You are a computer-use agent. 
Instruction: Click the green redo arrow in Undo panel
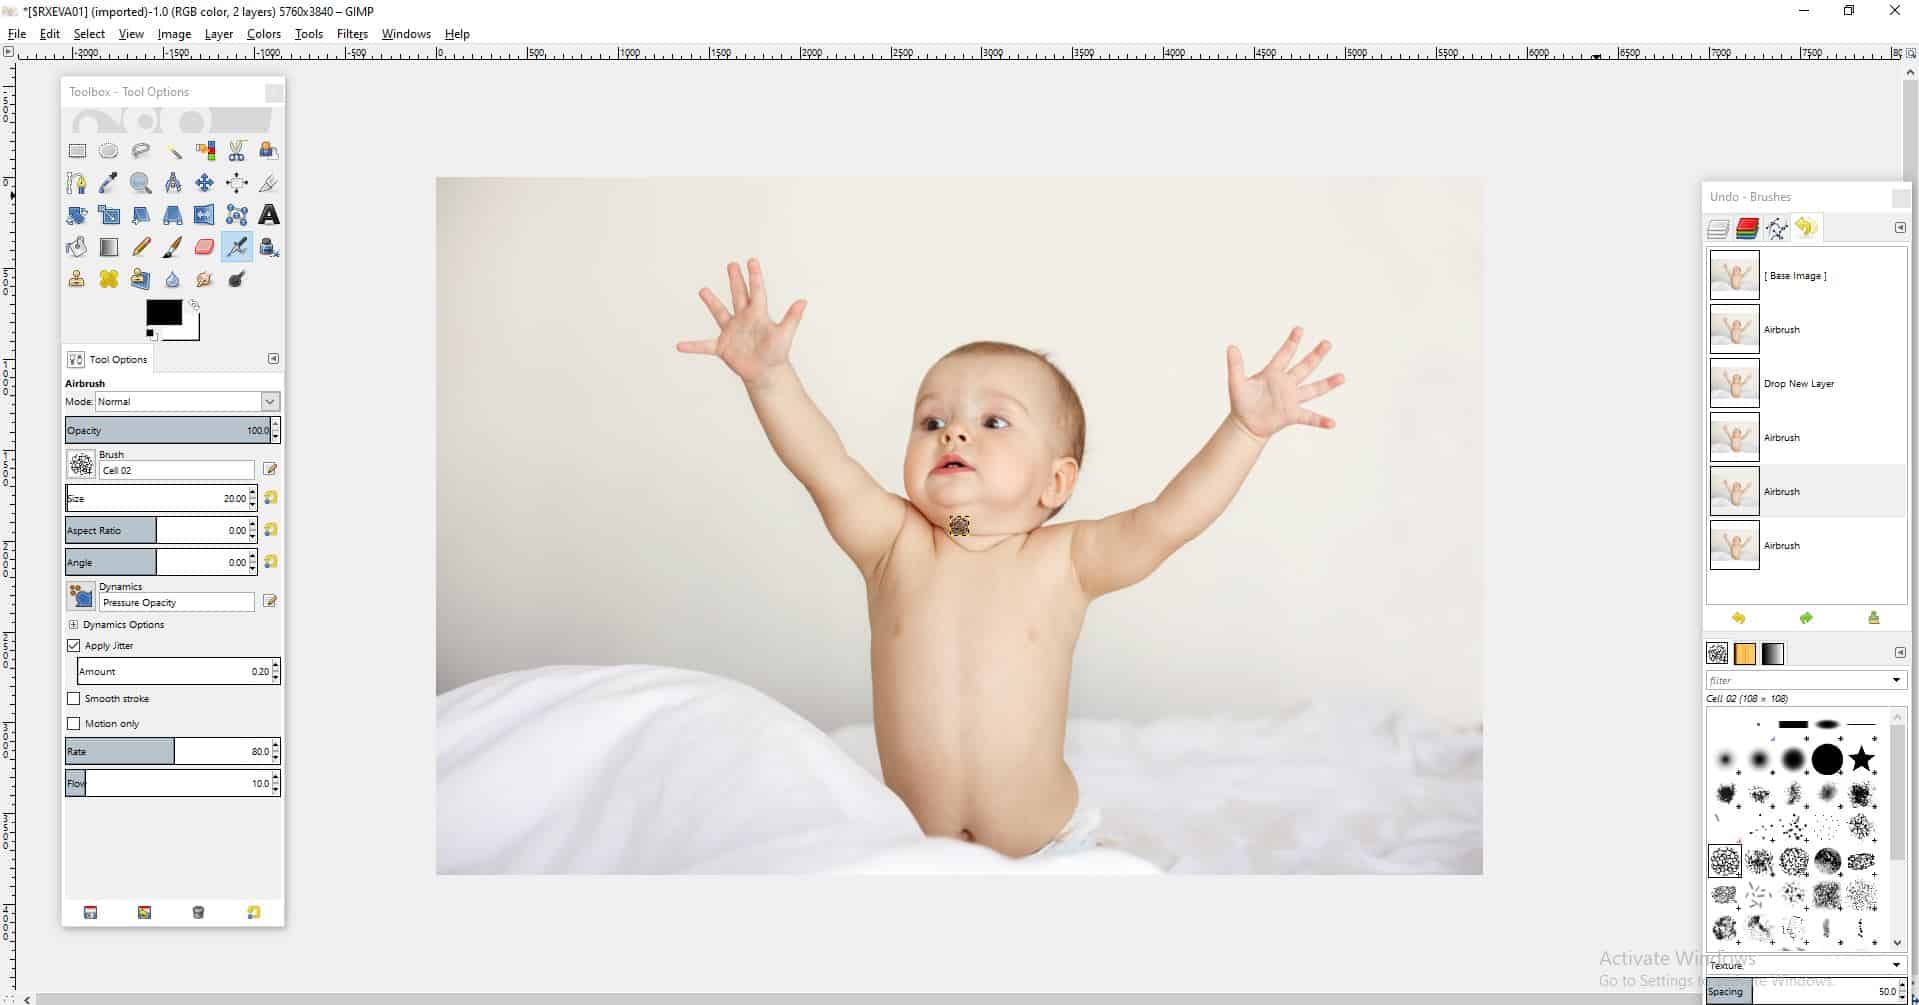click(1805, 618)
